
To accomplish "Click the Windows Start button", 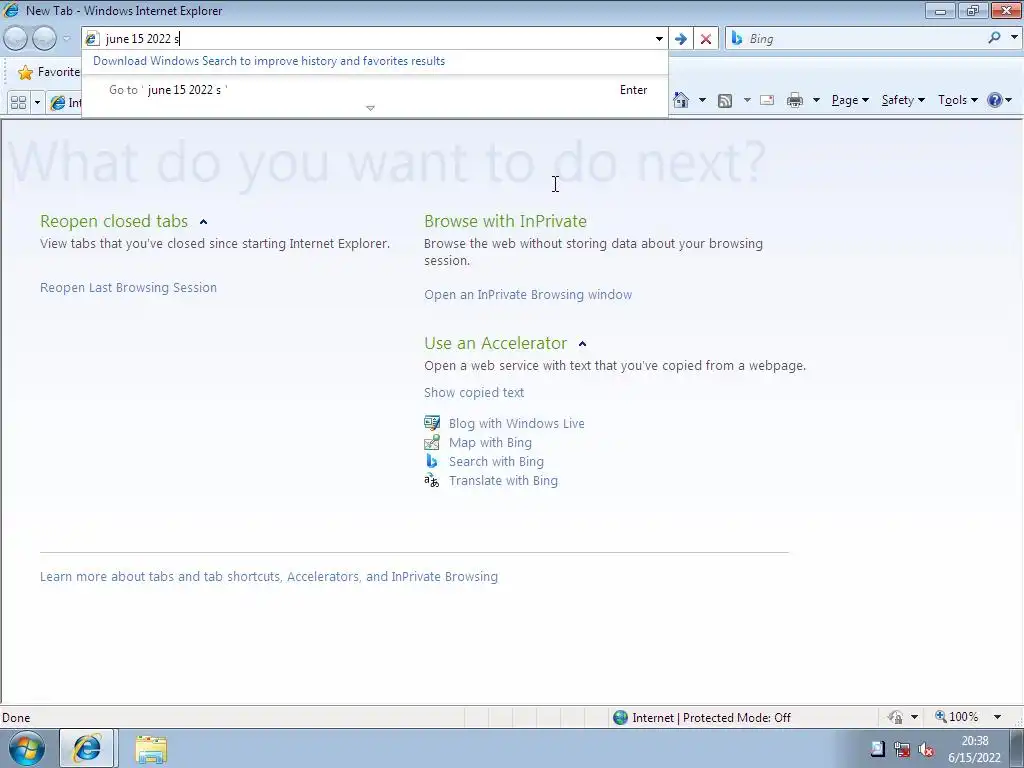I will 27,748.
